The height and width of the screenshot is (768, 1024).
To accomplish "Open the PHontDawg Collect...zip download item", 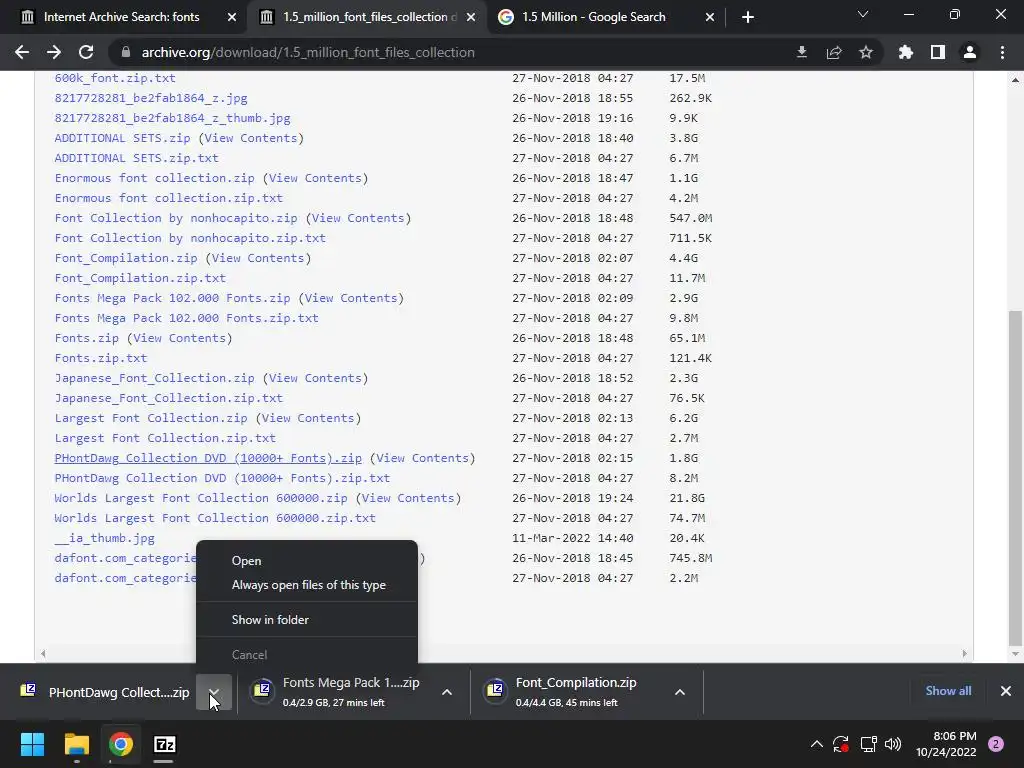I will [104, 692].
